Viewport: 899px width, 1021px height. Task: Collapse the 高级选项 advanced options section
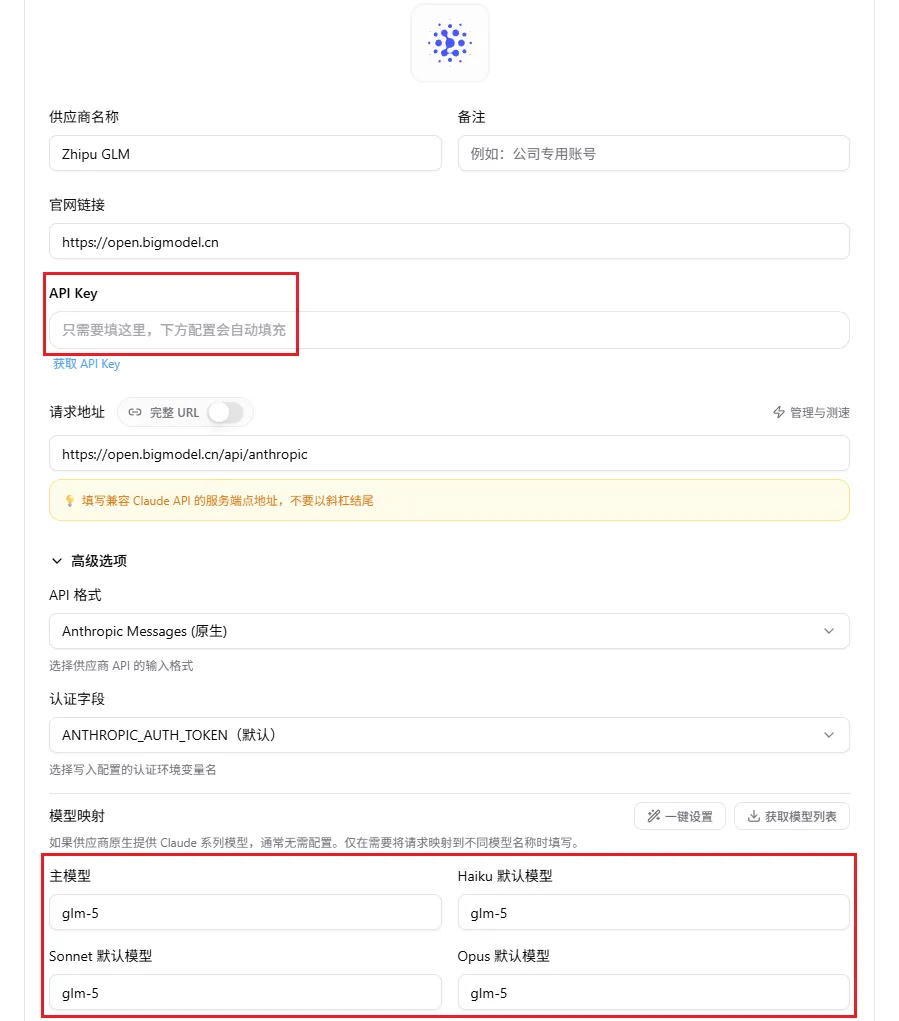(x=89, y=561)
